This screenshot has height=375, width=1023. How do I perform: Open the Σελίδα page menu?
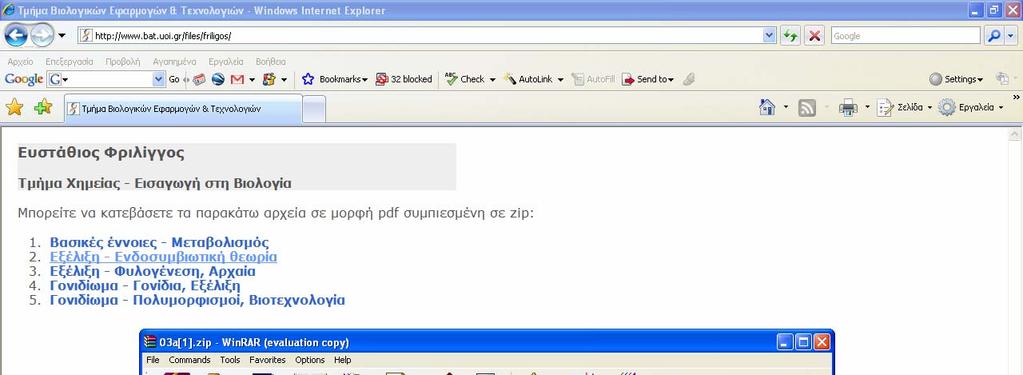pos(904,107)
